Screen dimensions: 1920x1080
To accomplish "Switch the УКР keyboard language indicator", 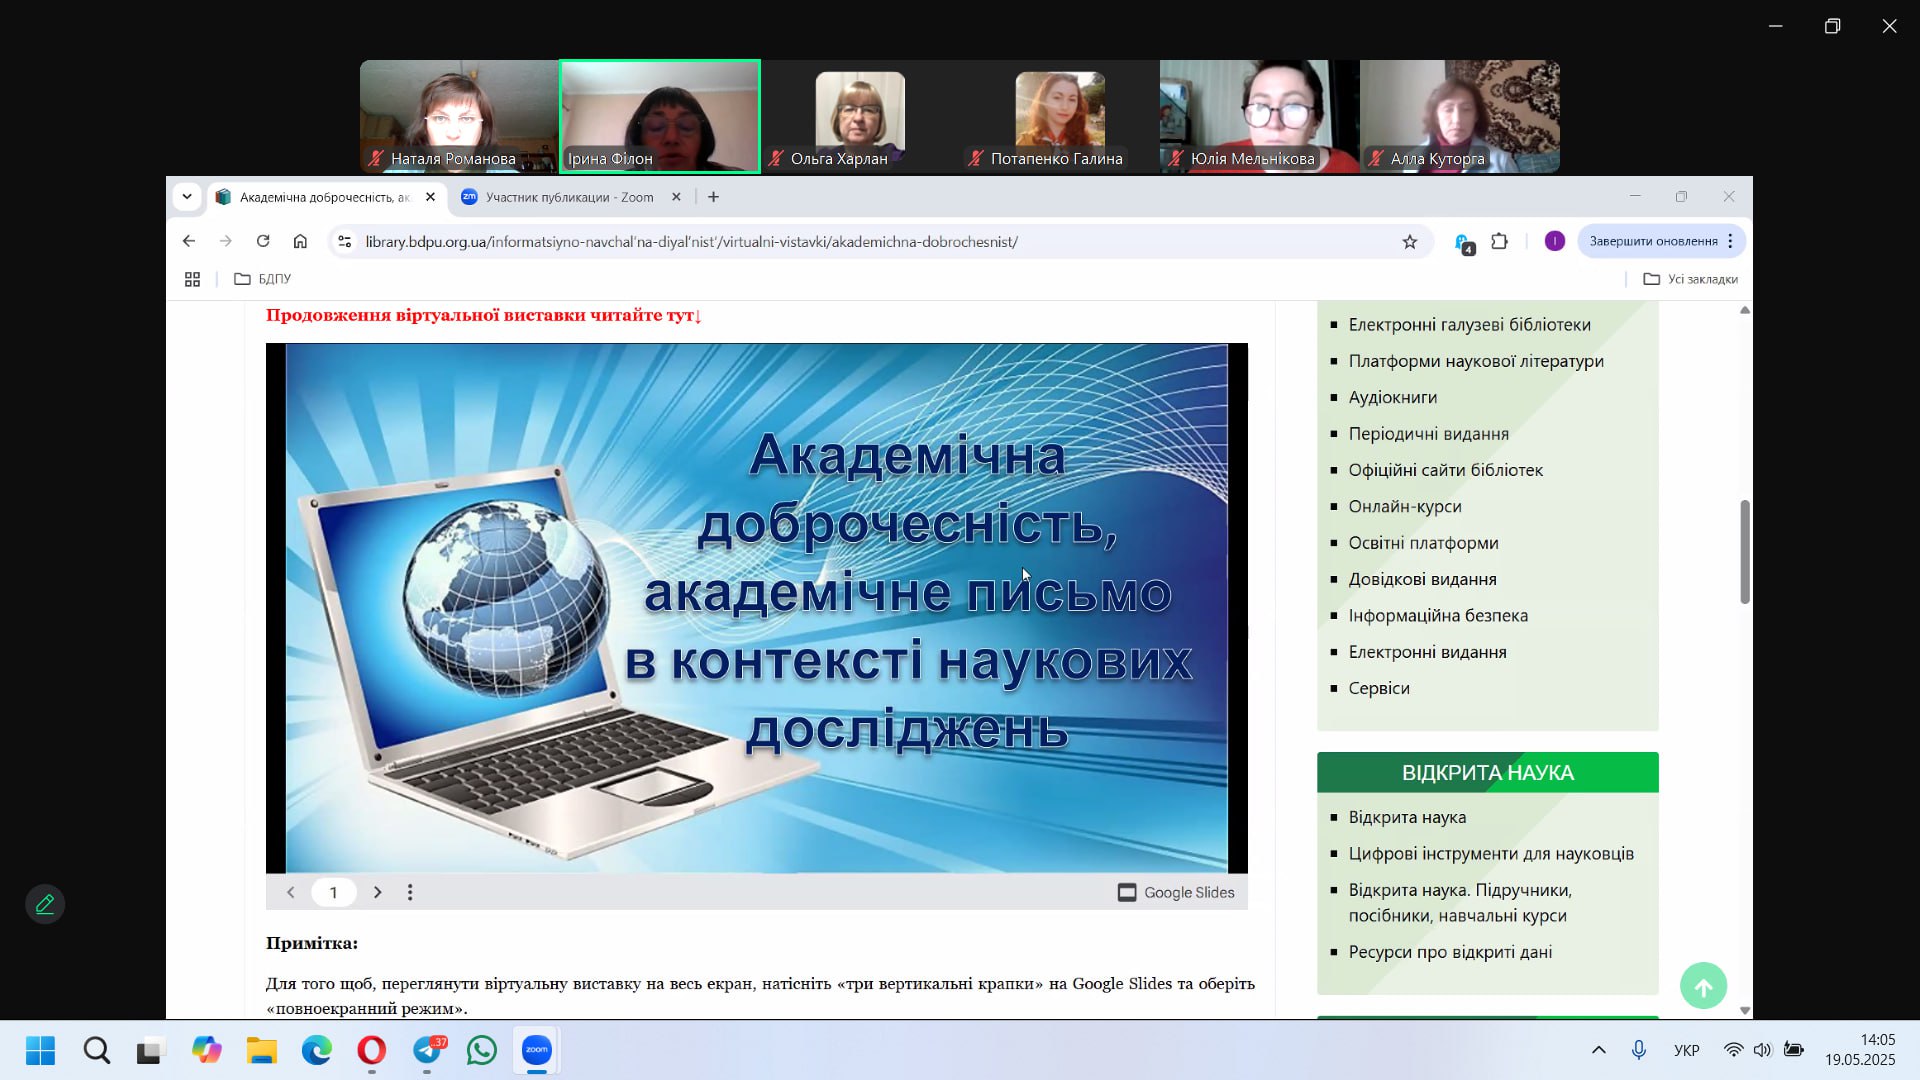I will tap(1686, 1050).
